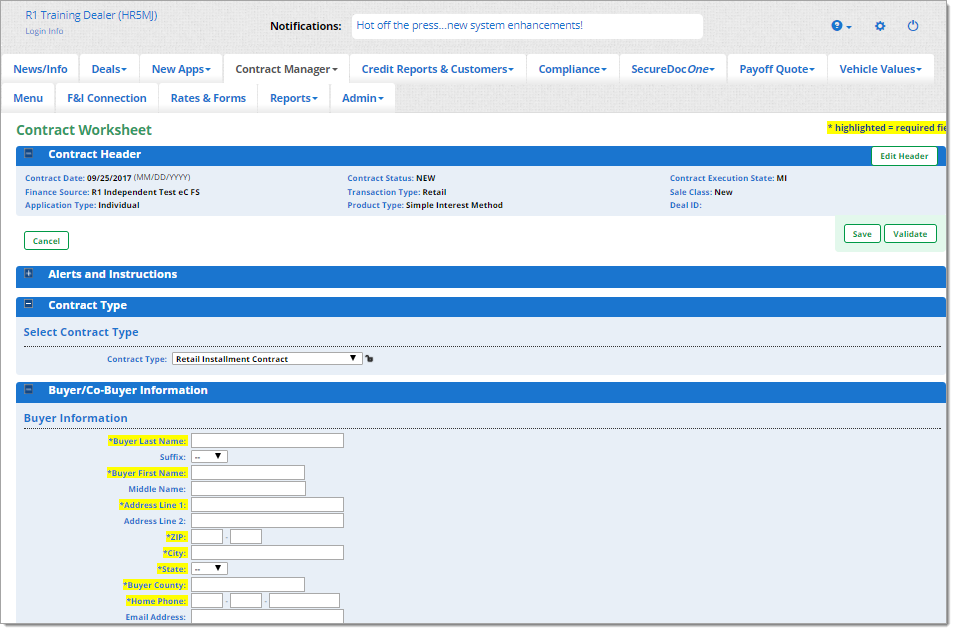954x631 pixels.
Task: Open the Admin menu
Action: click(363, 98)
